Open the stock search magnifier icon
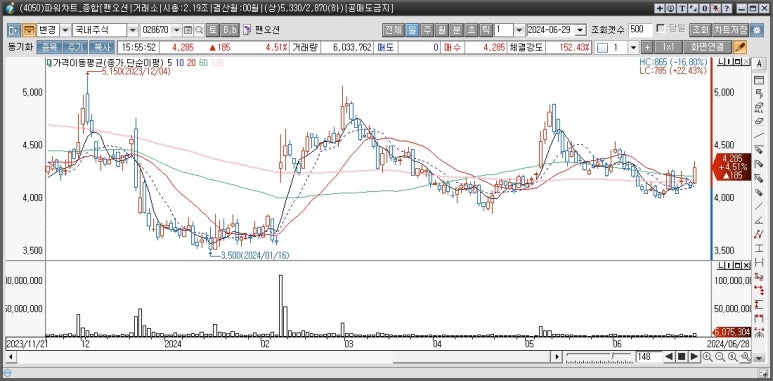 pos(199,30)
